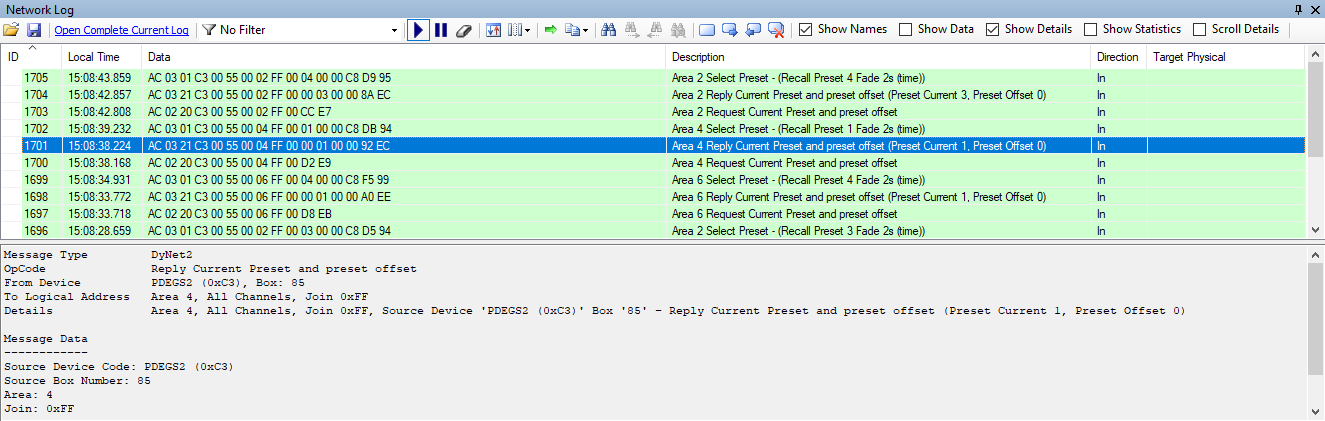Click the save log disk icon
Viewport: 1325px width, 421px height.
(34, 30)
